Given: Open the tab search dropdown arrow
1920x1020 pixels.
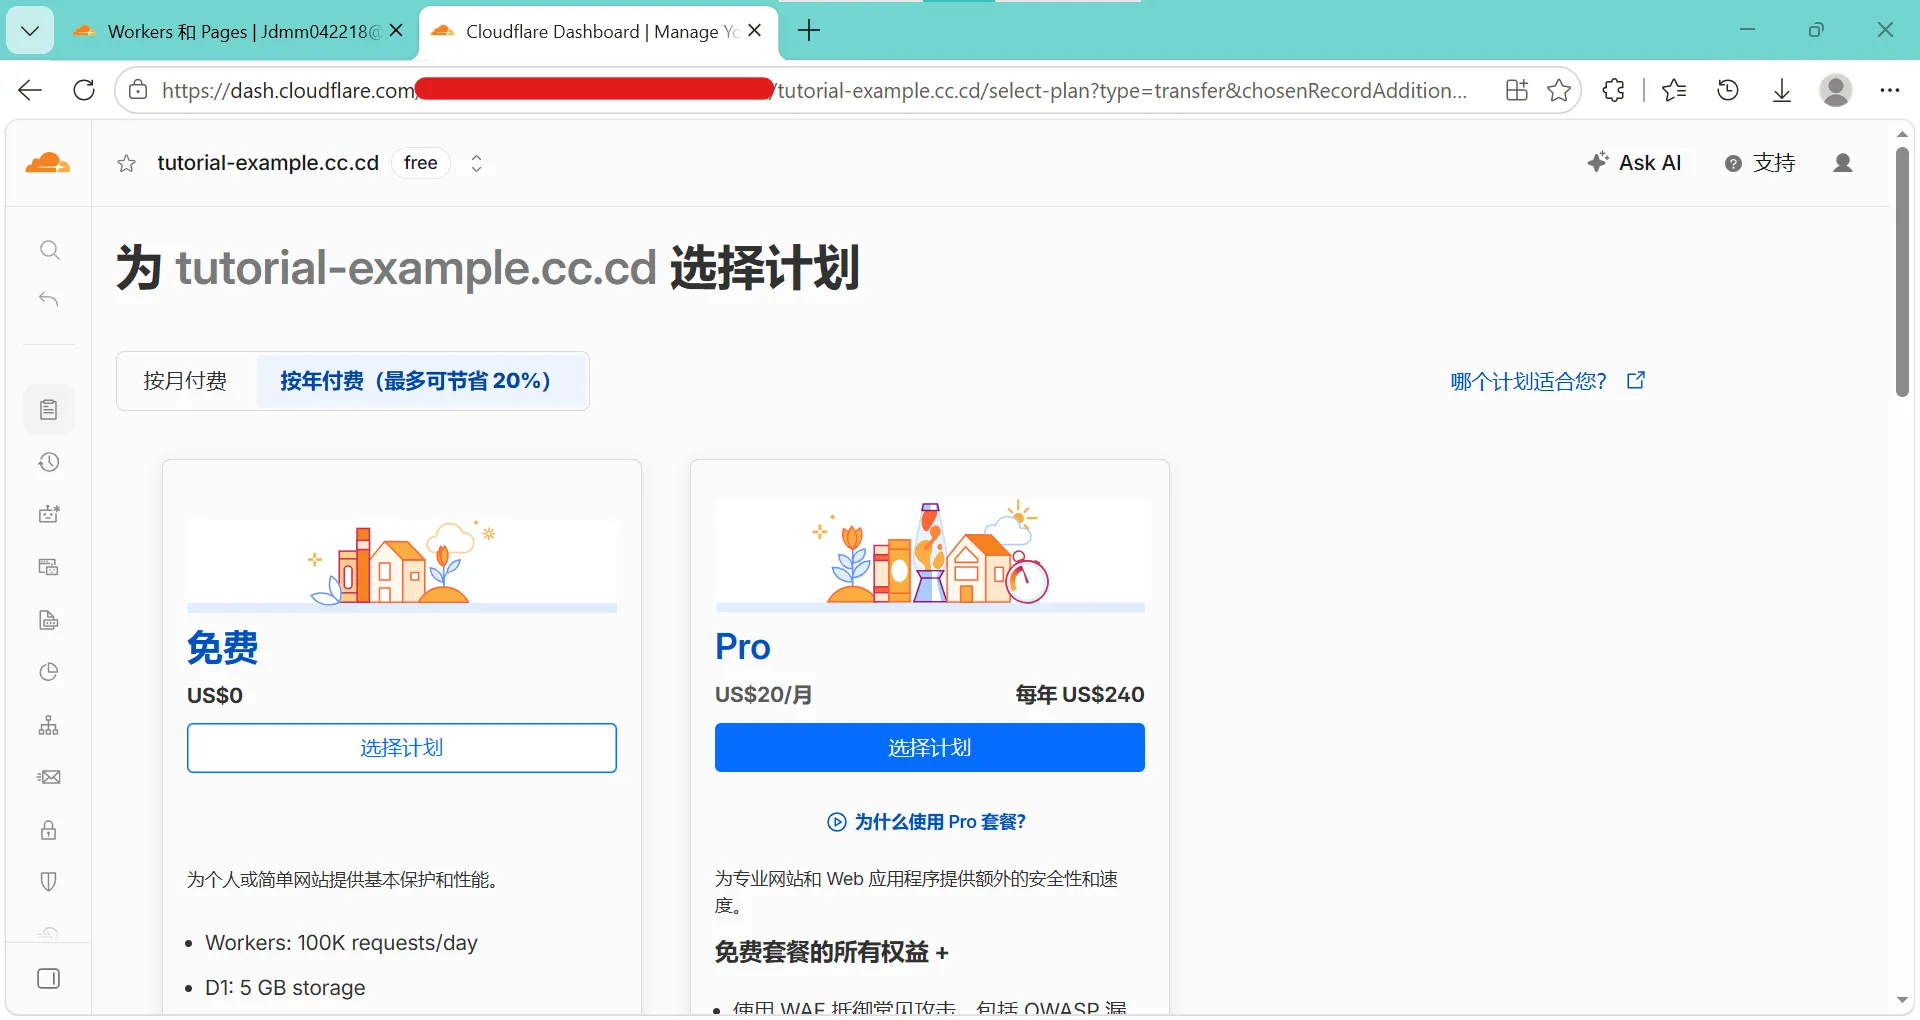Looking at the screenshot, I should coord(30,31).
